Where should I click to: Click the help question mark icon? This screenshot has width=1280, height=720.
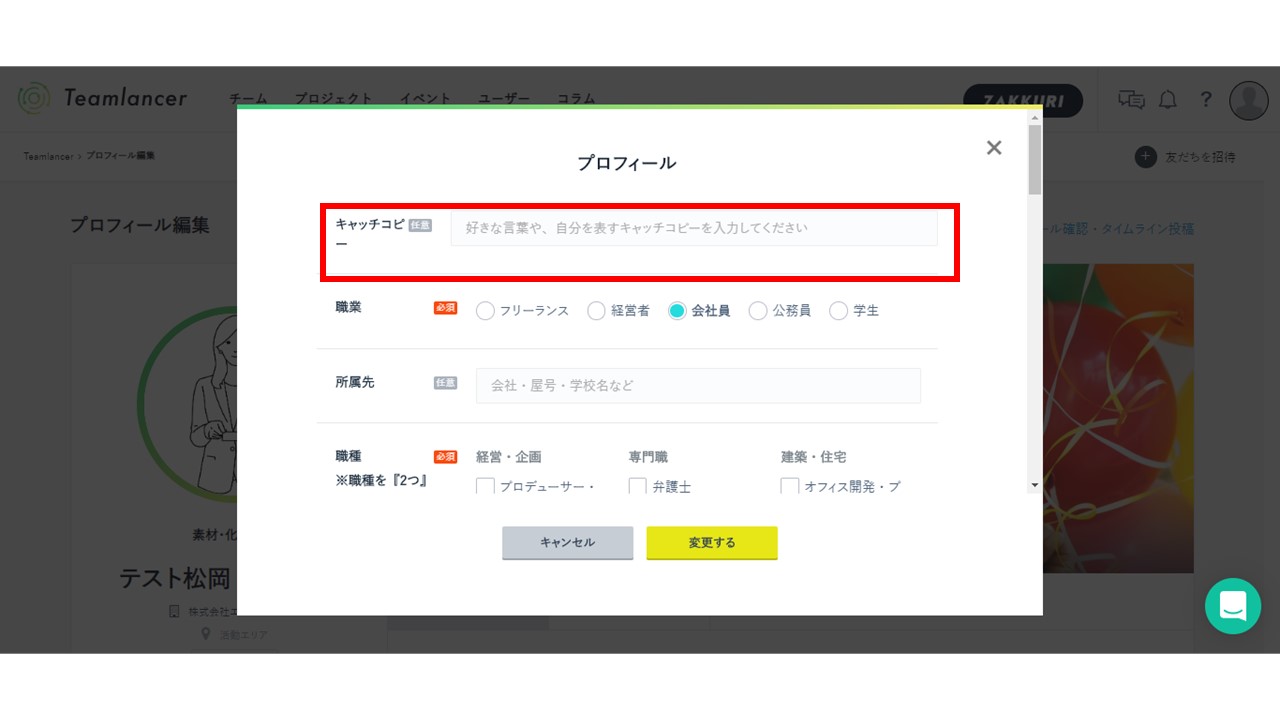point(1206,99)
